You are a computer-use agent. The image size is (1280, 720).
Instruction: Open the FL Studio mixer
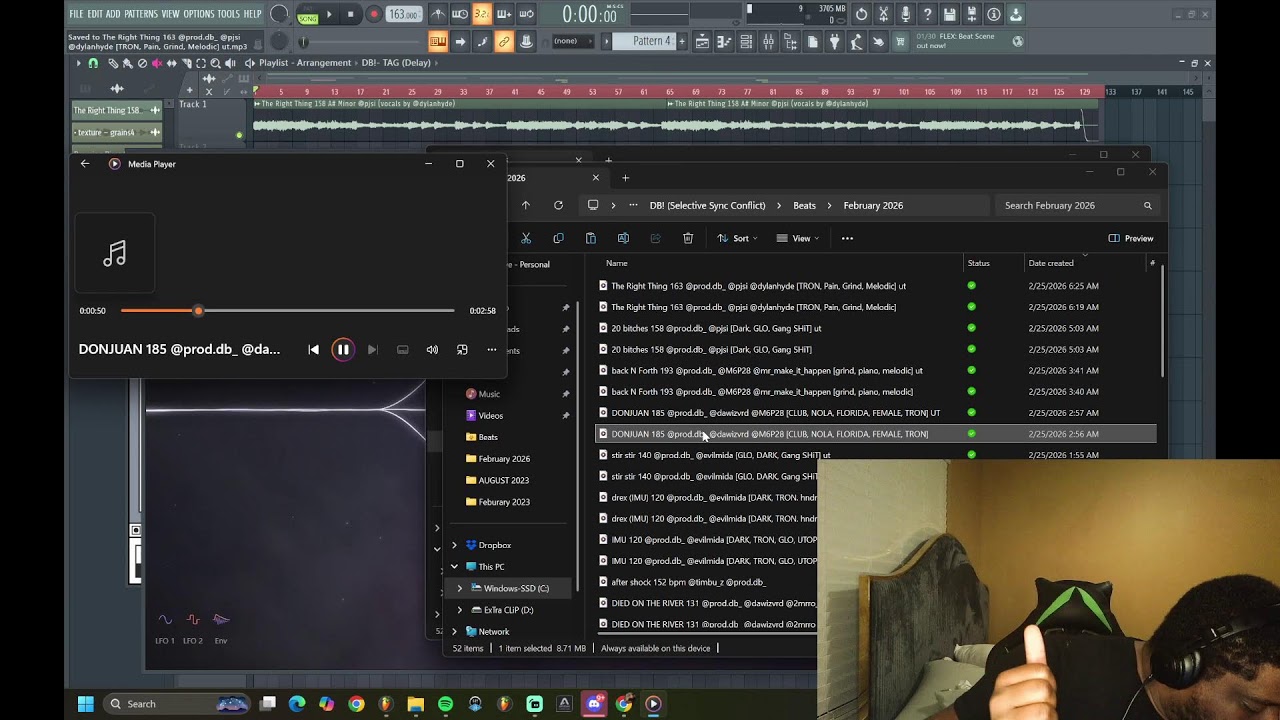point(768,41)
